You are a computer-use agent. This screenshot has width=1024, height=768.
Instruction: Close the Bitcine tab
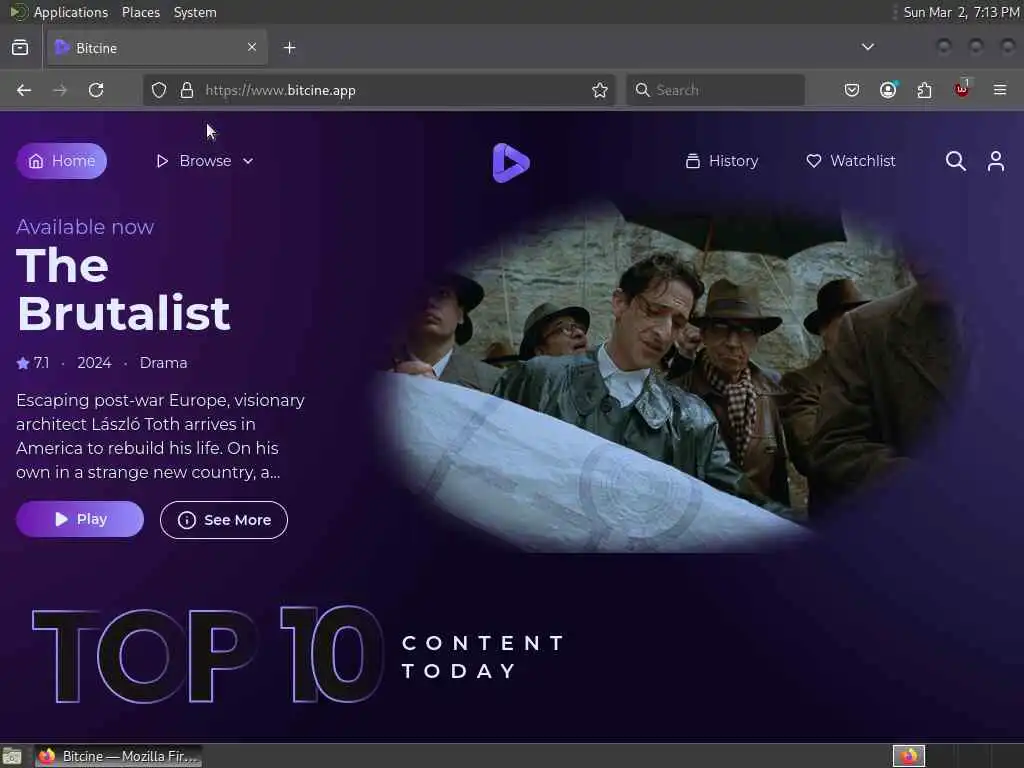[x=252, y=47]
